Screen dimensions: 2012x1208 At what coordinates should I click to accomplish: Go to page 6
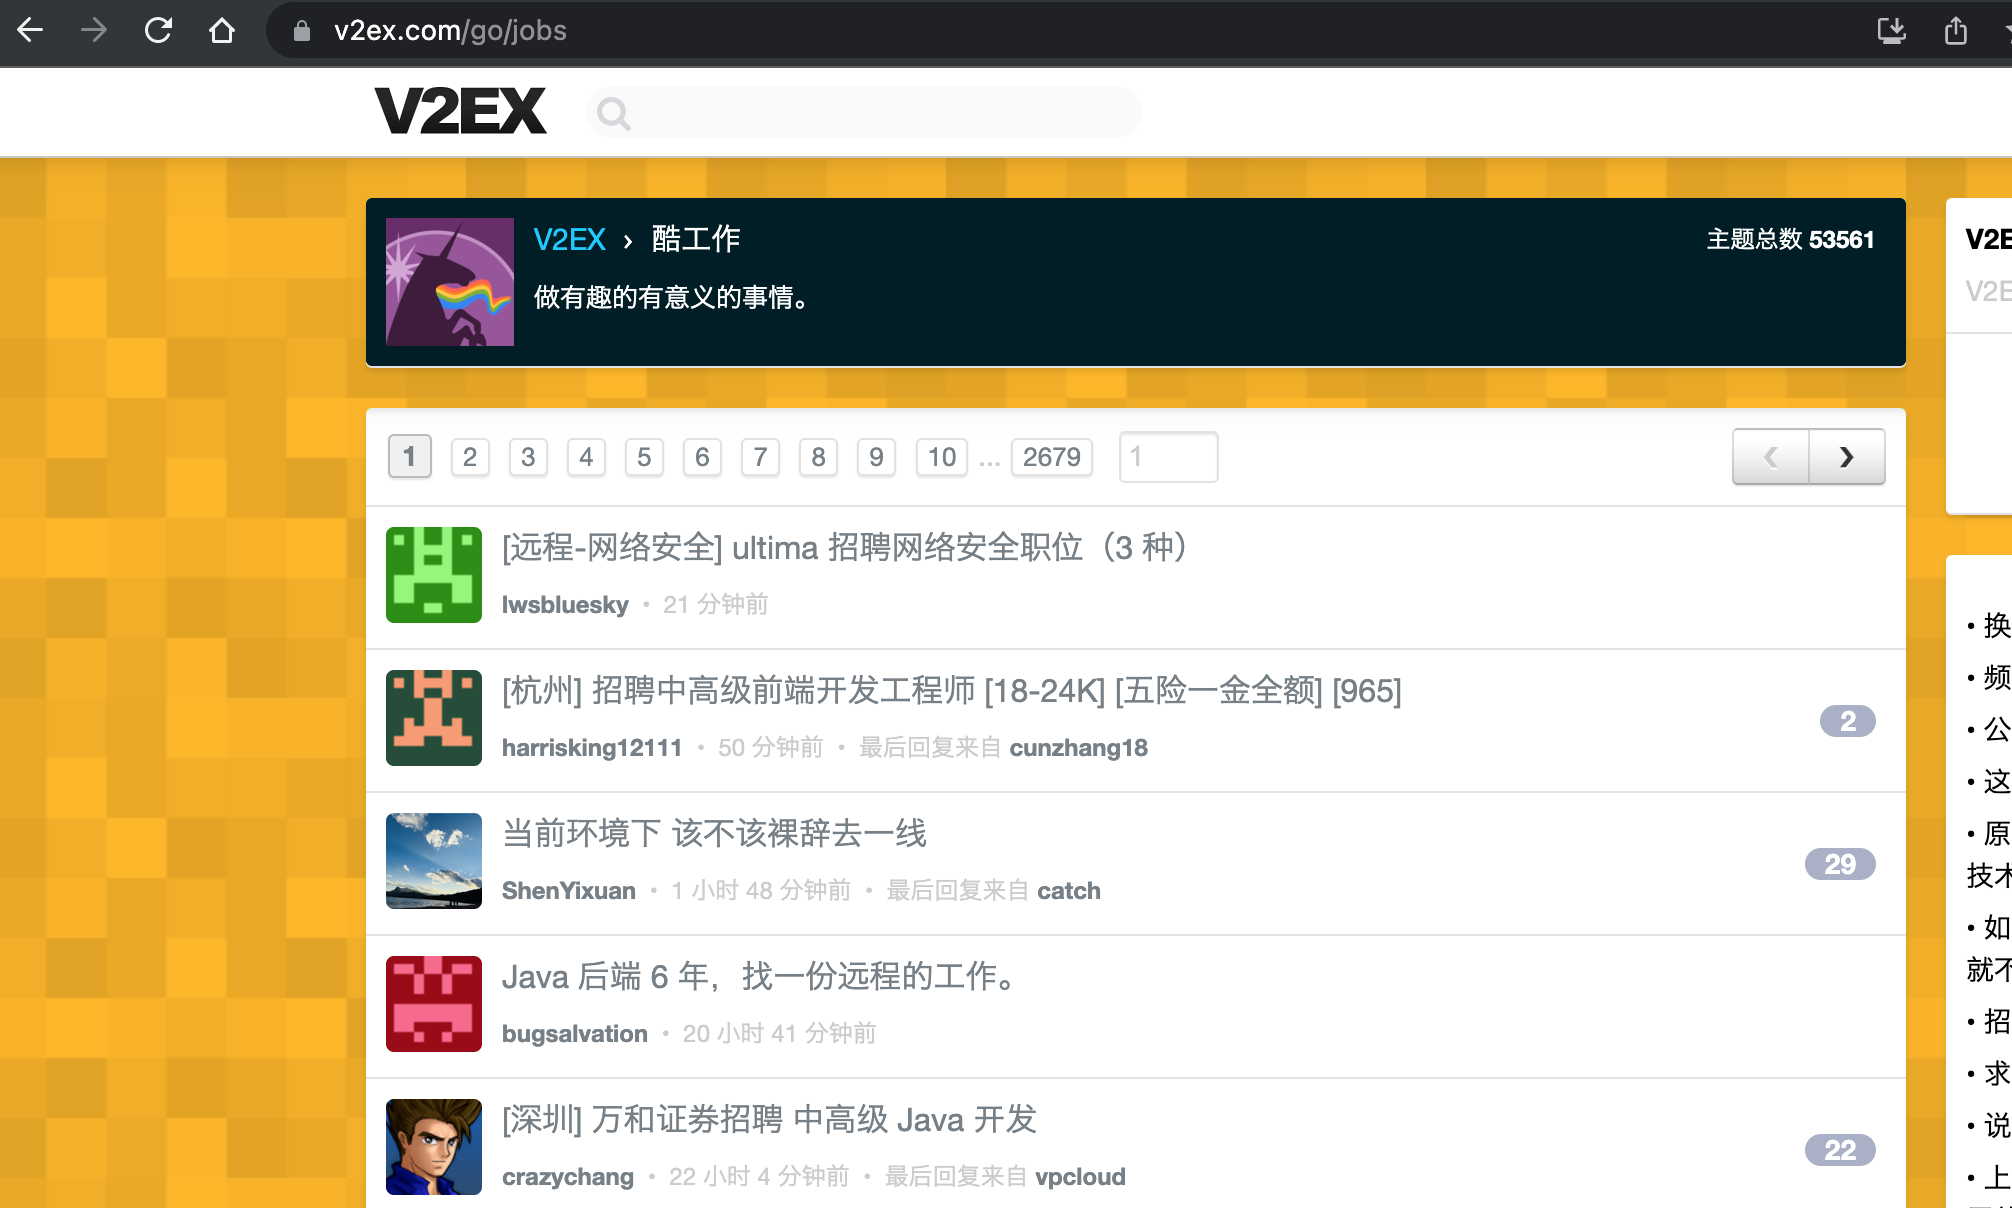point(702,457)
